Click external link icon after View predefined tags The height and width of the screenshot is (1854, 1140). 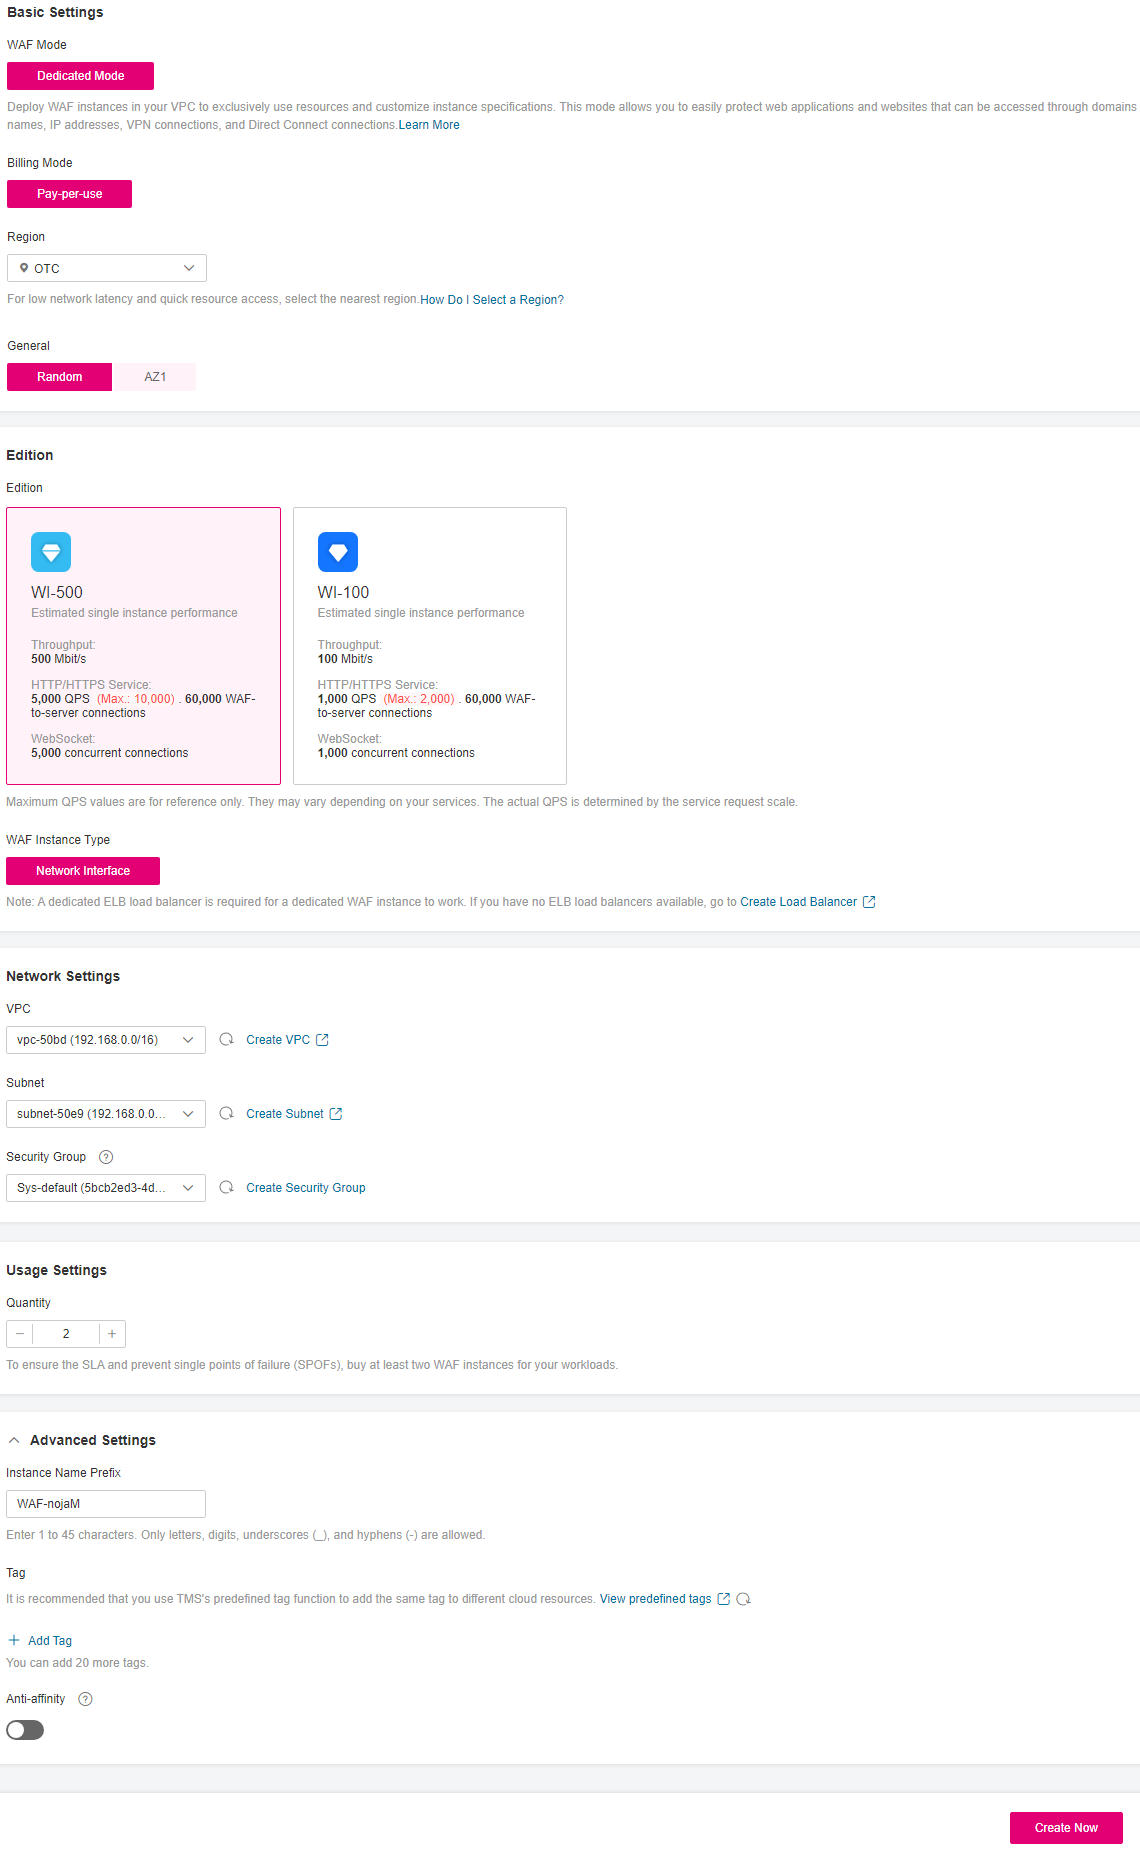(x=724, y=1599)
